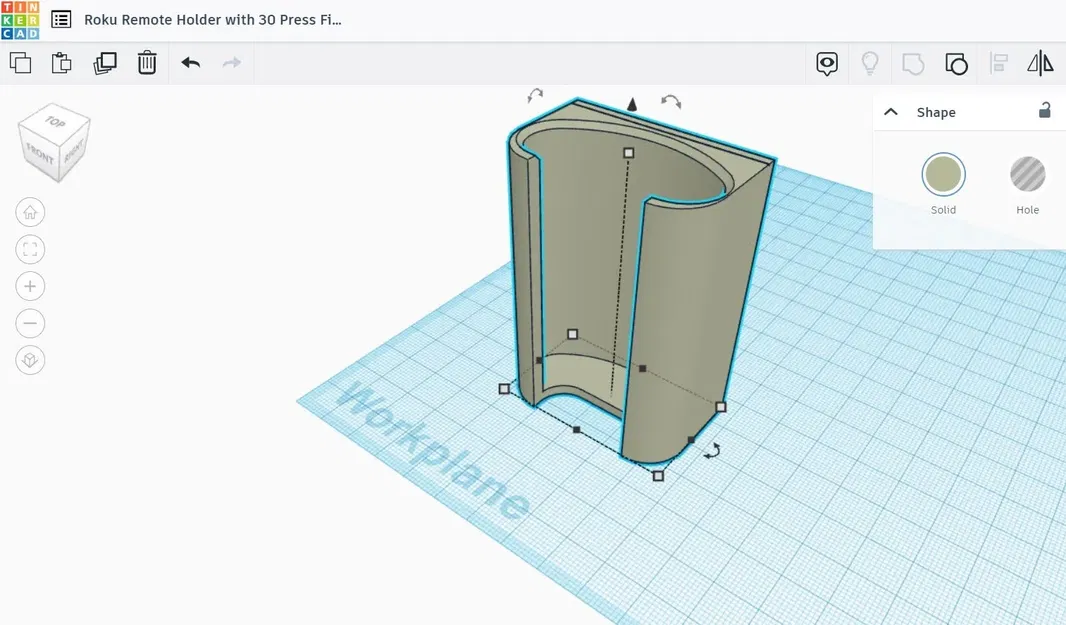Open the Tinkercad logo home link
Screen dimensions: 1066x625
pos(20,20)
